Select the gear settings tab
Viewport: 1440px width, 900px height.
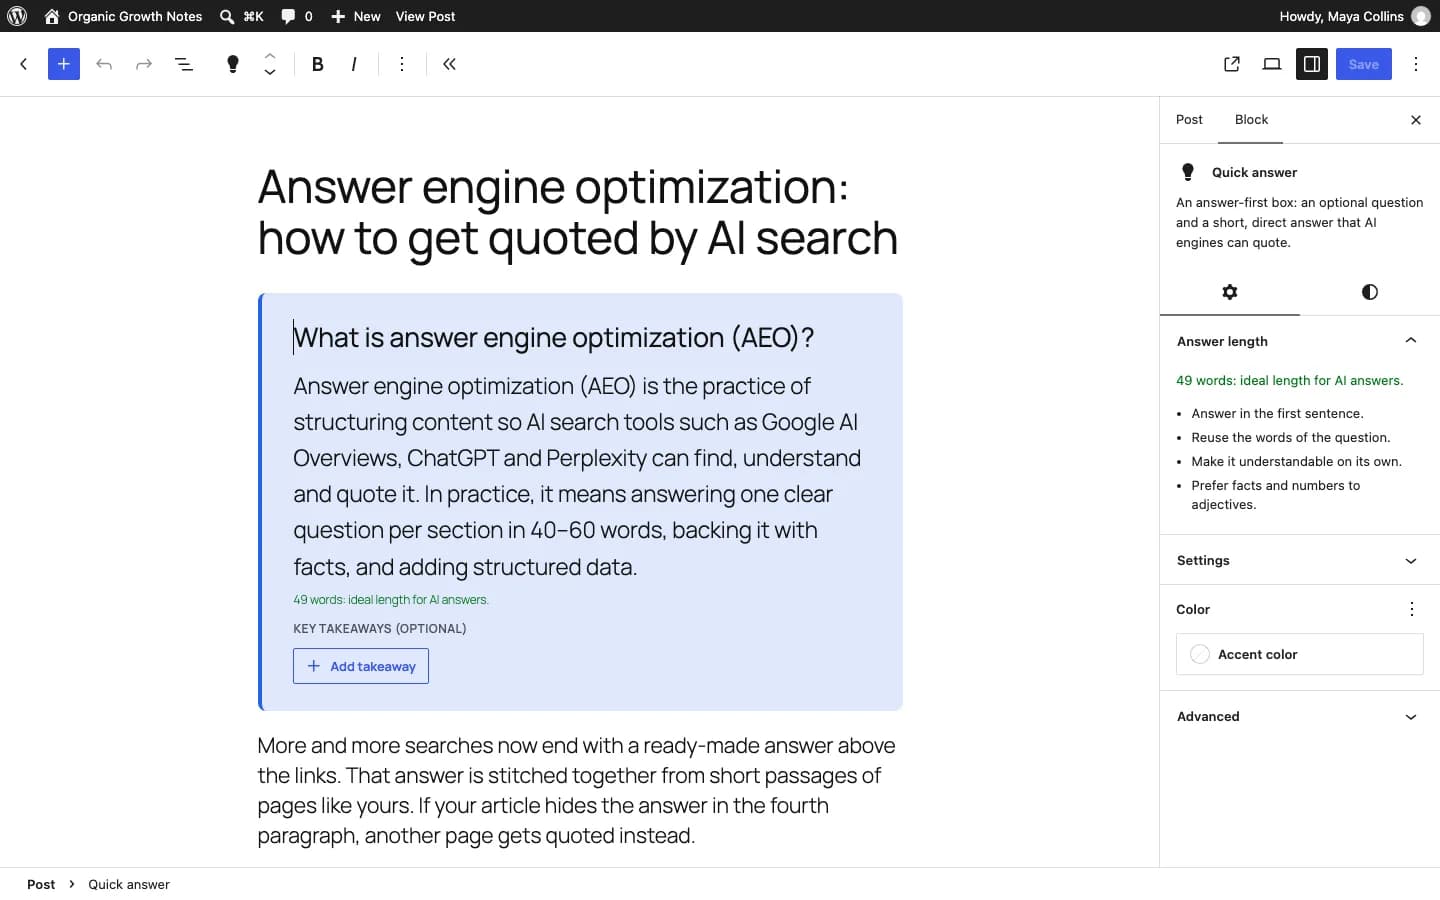point(1230,292)
